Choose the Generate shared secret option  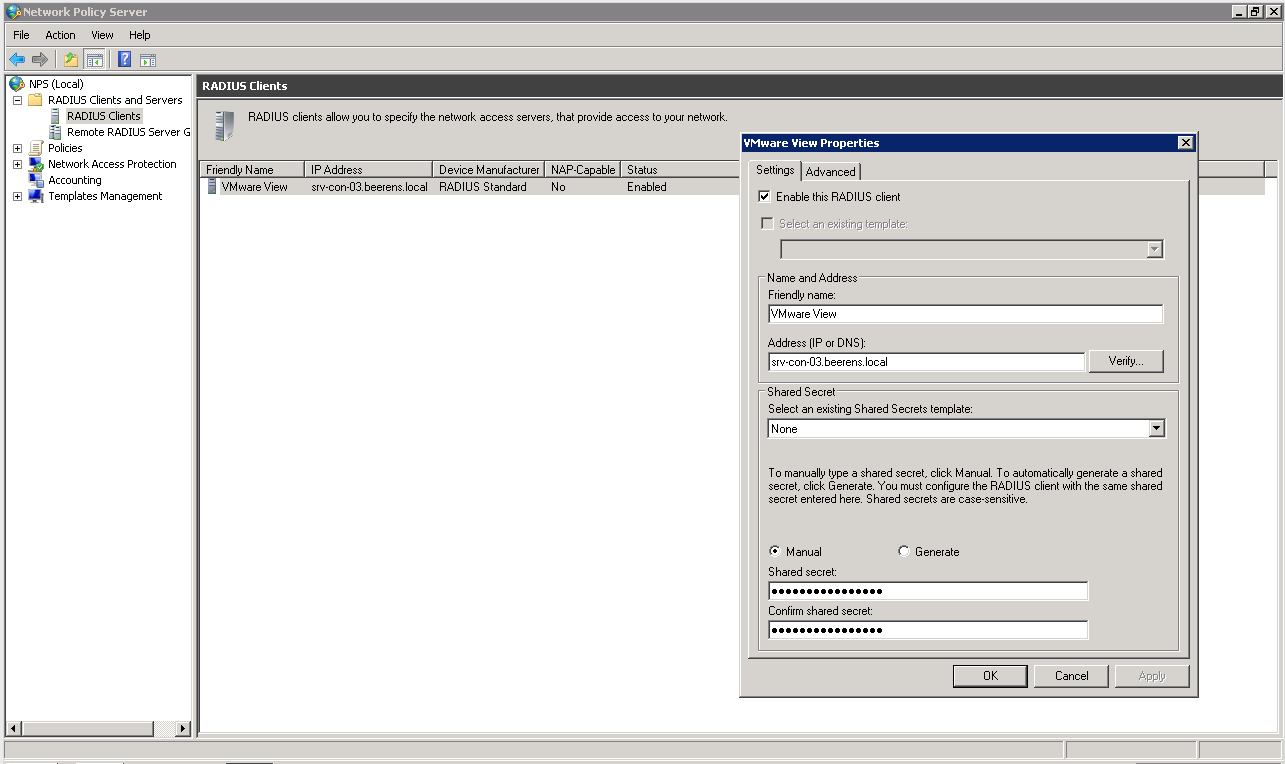click(x=904, y=551)
